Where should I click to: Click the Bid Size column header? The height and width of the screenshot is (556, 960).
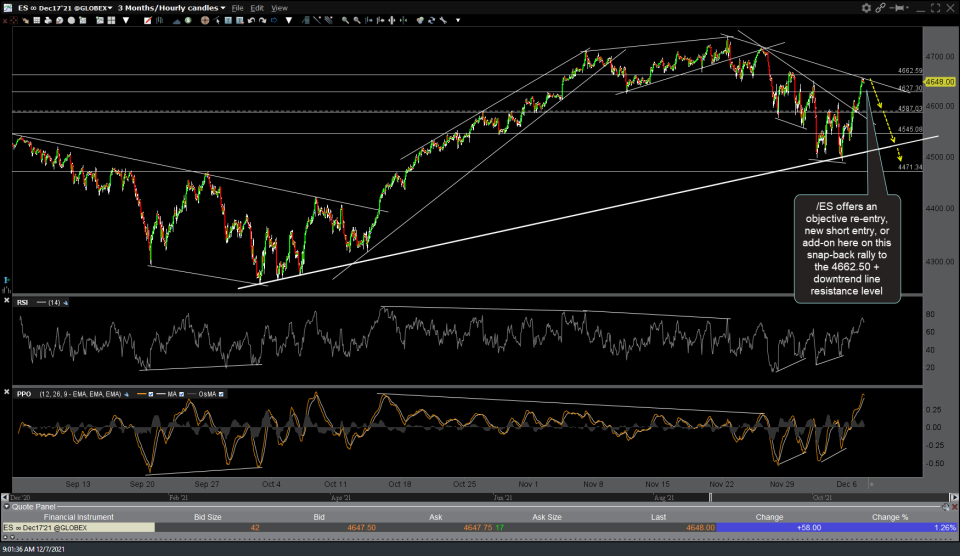[208, 517]
